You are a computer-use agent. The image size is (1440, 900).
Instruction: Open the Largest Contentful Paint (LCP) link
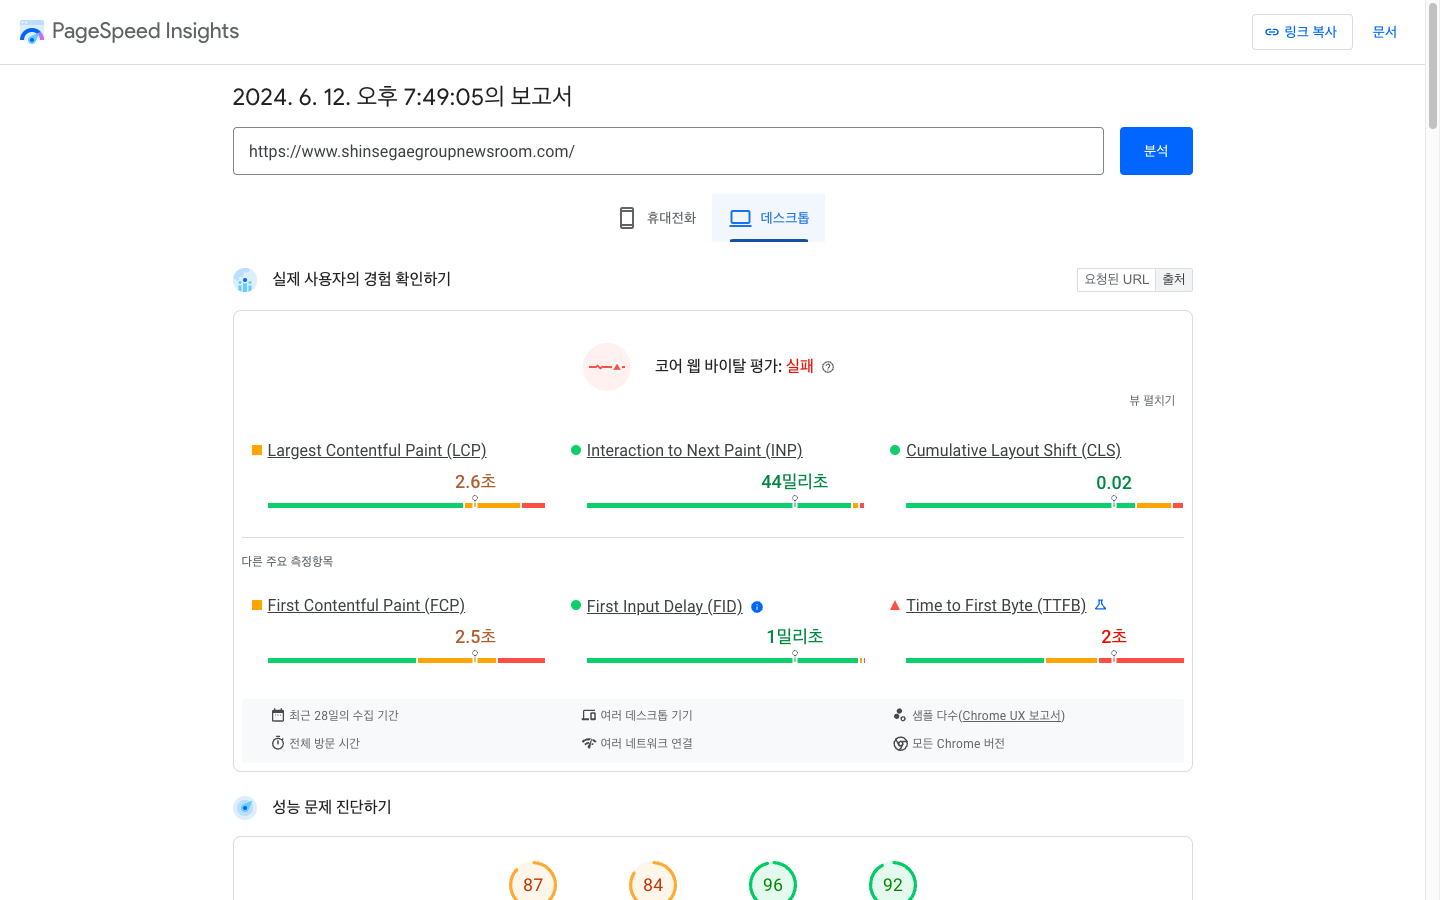click(x=376, y=451)
